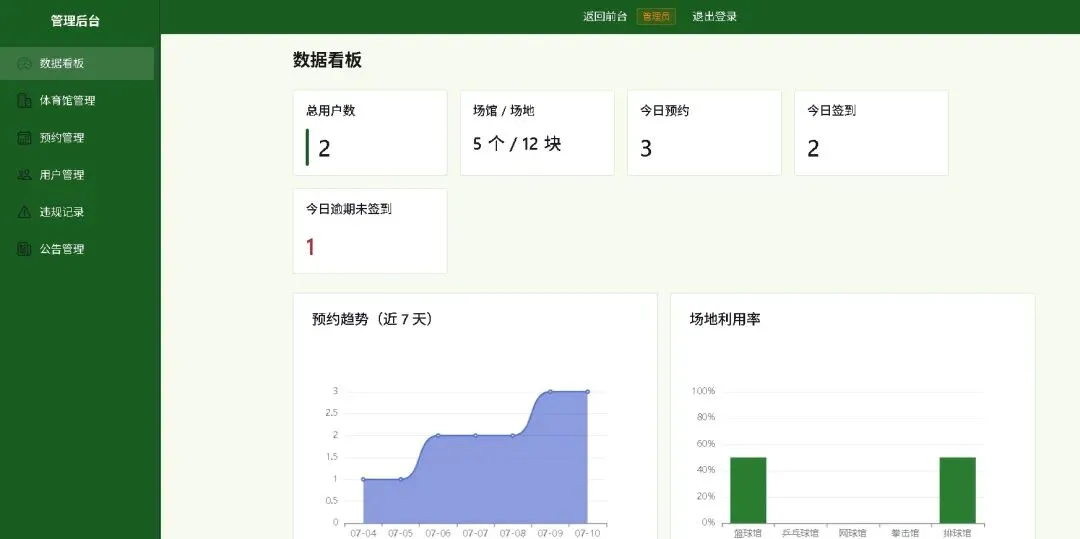Click the 07-04 data point on trend chart
Image resolution: width=1080 pixels, height=539 pixels.
click(364, 479)
